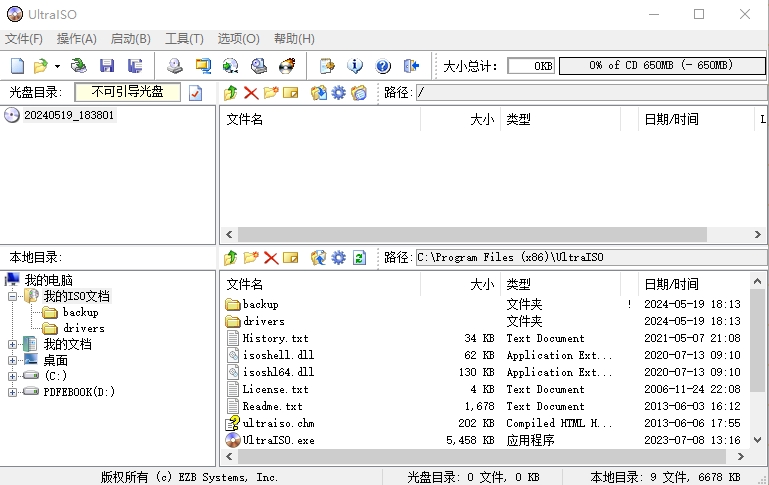This screenshot has width=769, height=485.
Task: Select ultraiso.chm in local file list
Action: 279,423
